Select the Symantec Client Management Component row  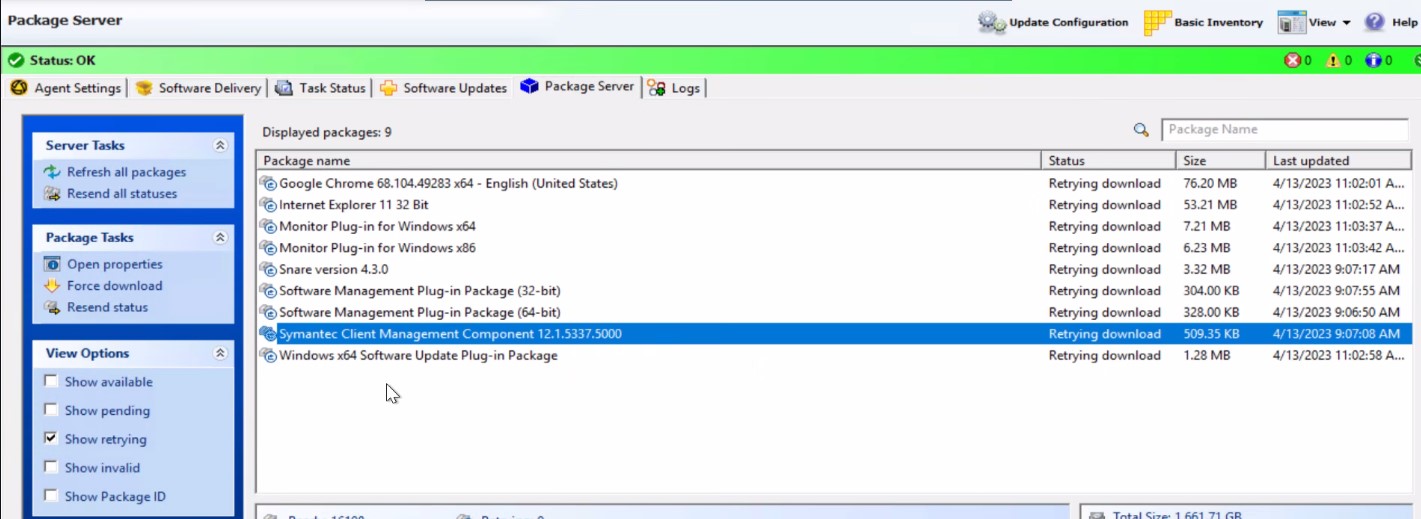(x=834, y=334)
